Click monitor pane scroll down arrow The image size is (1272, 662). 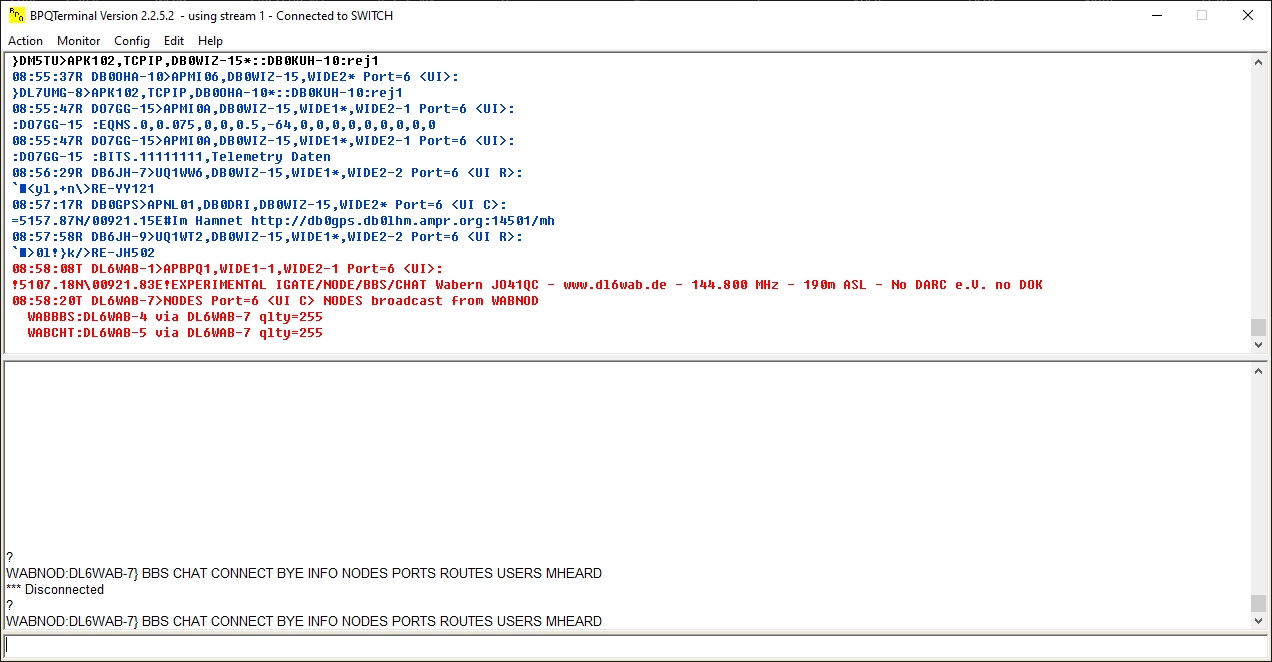[x=1258, y=344]
